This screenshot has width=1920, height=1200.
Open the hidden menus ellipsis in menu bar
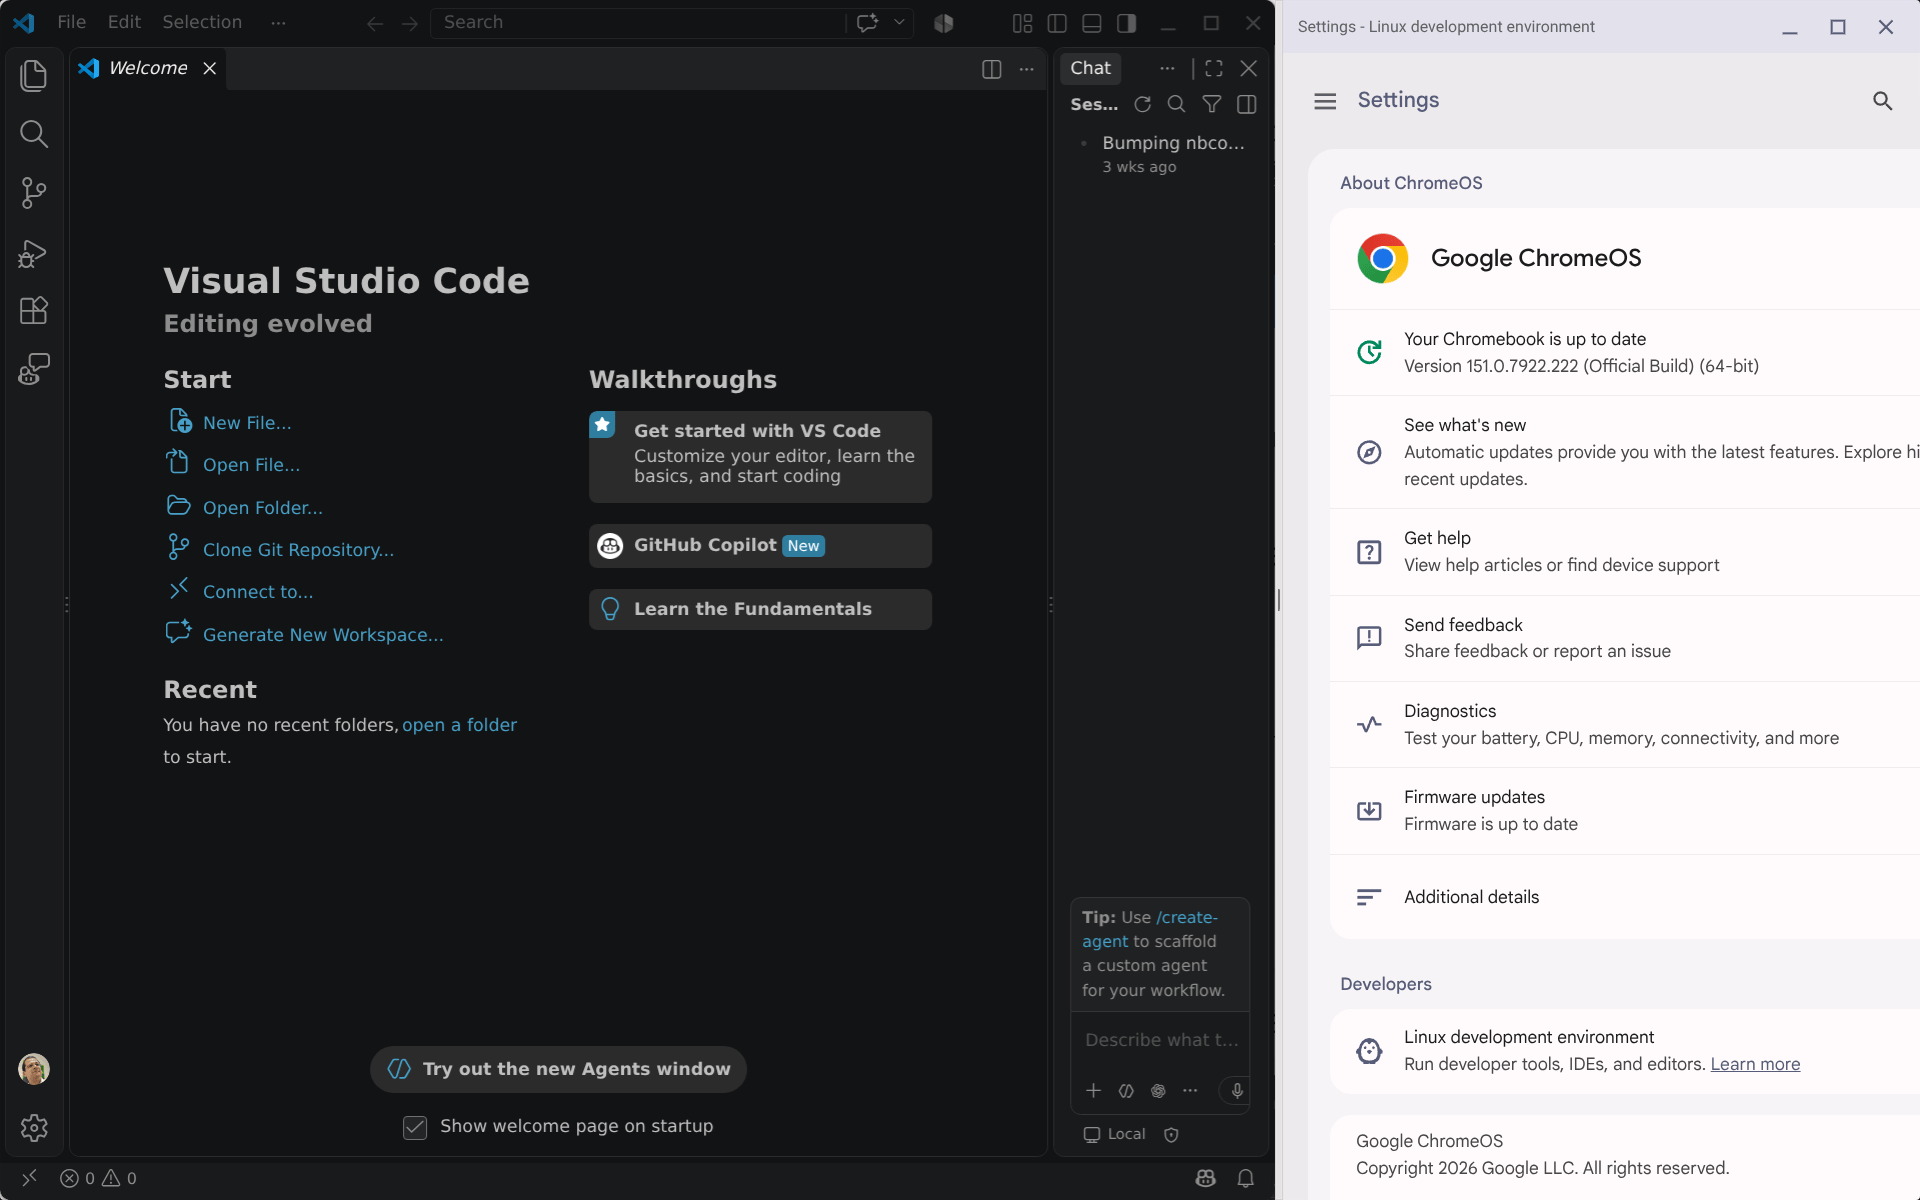(x=278, y=22)
